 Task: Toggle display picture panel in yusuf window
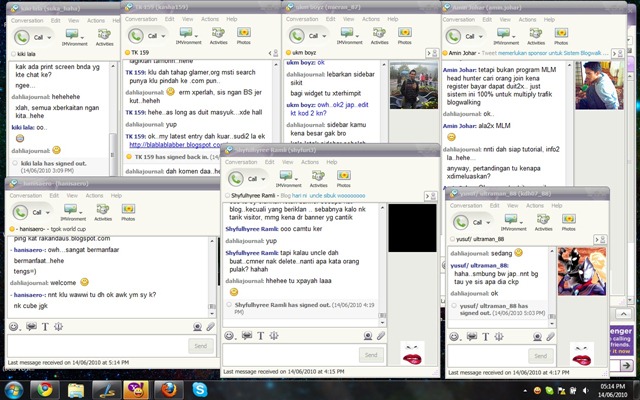click(x=600, y=240)
